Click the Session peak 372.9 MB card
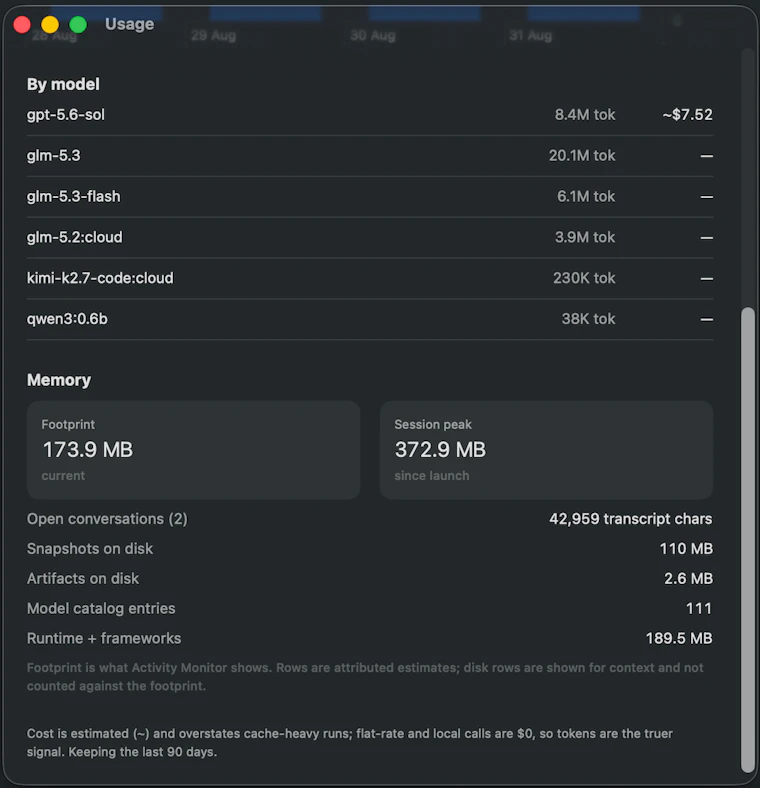Screen dimensions: 760x788 click(x=546, y=450)
